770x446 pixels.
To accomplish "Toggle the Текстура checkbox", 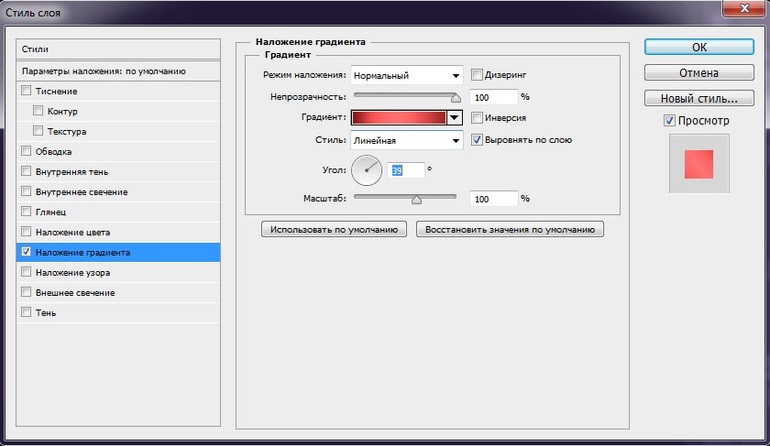I will (38, 131).
